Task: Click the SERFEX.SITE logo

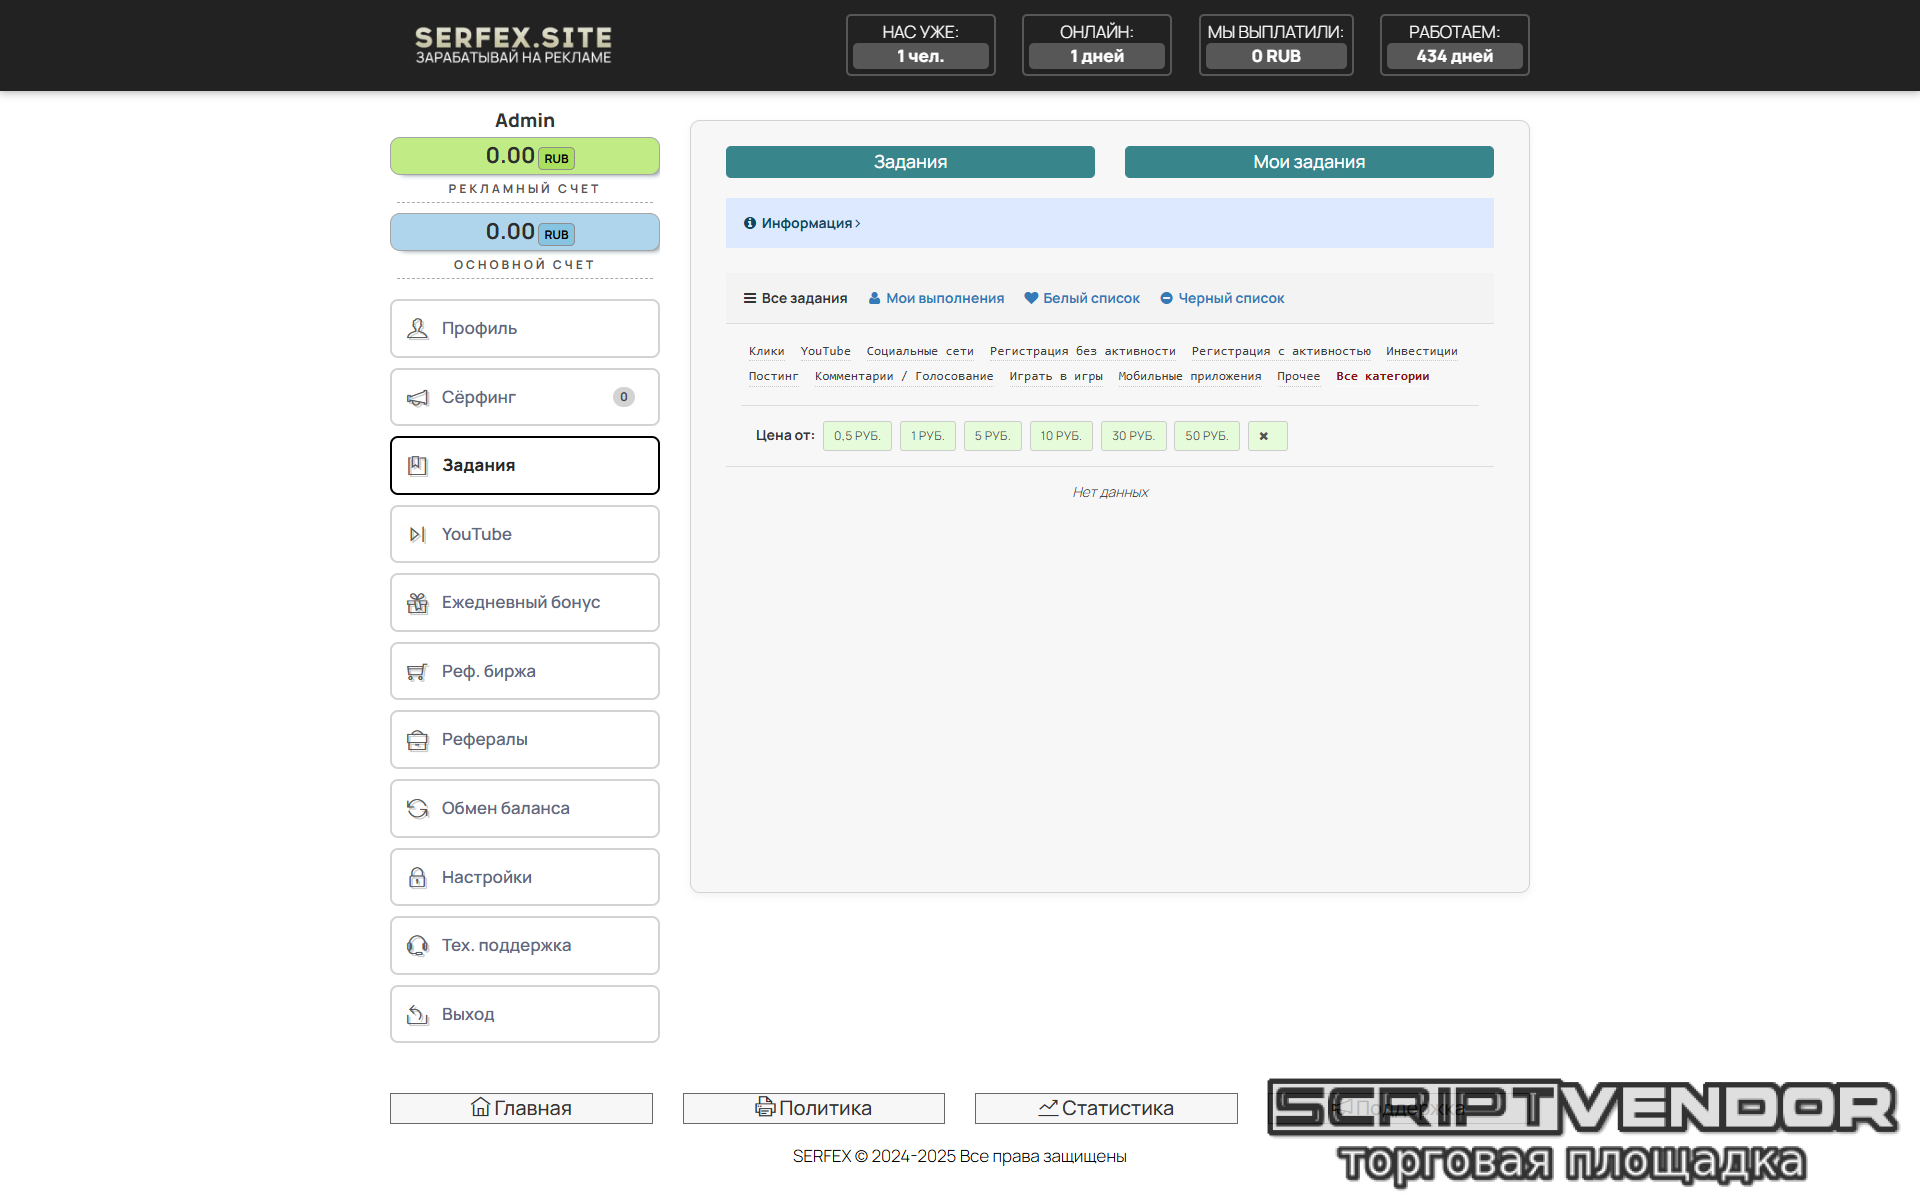Action: point(513,45)
